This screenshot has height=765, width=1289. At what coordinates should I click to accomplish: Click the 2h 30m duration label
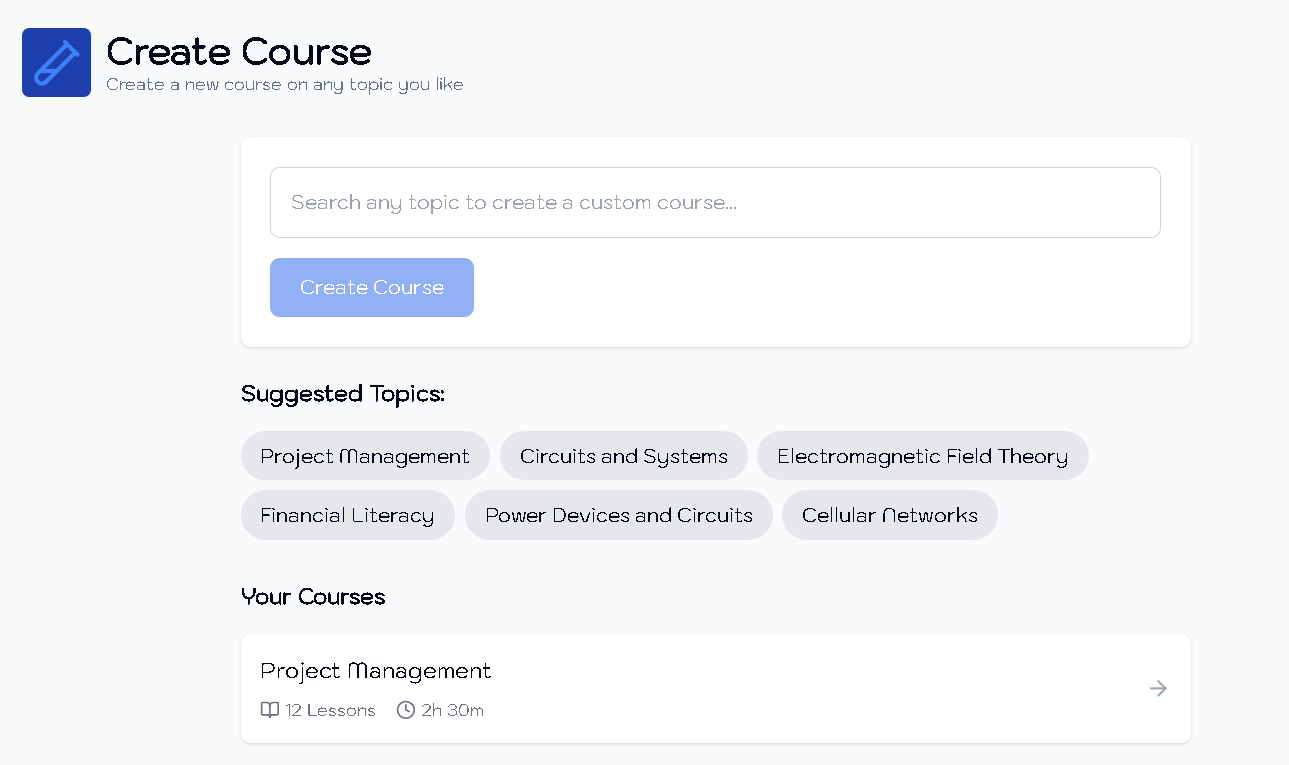(452, 710)
